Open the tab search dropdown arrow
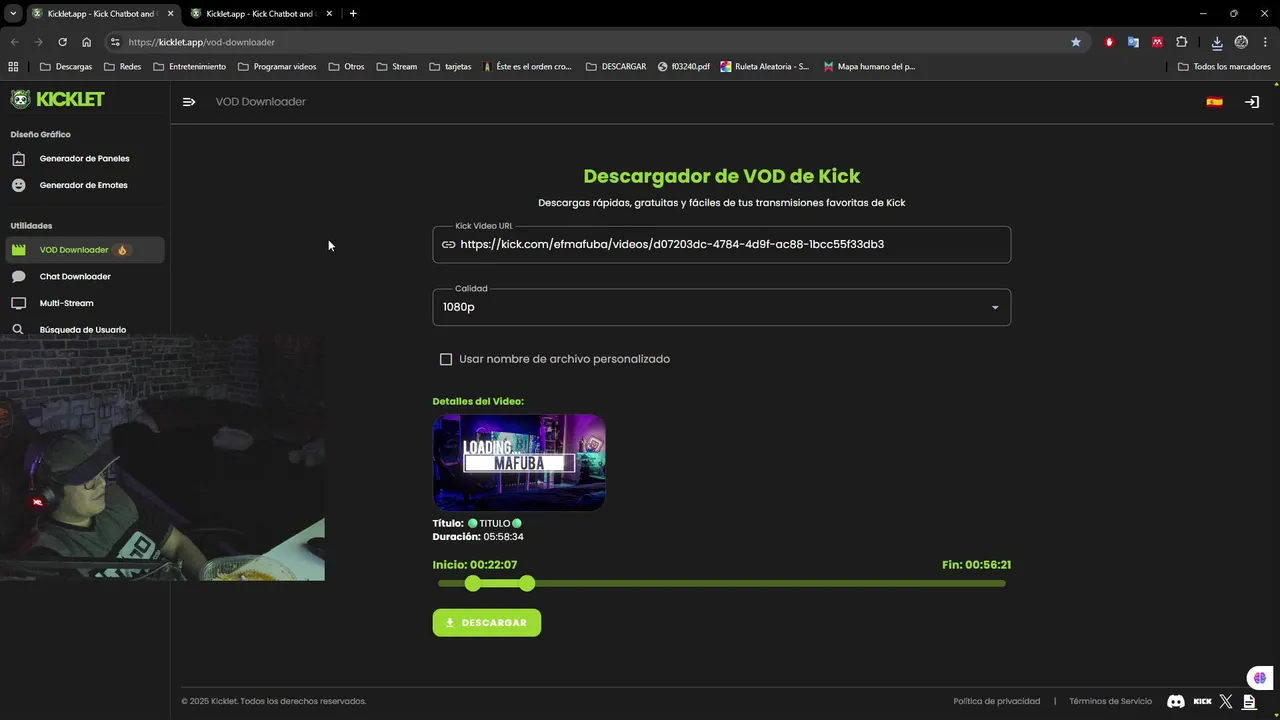 coord(13,14)
